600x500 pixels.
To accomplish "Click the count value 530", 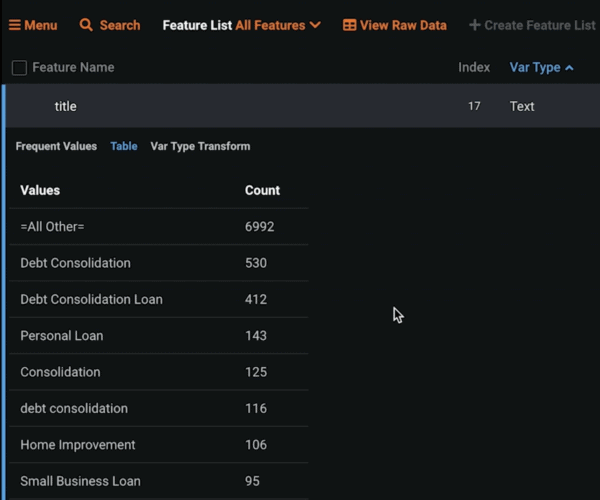I will point(256,263).
